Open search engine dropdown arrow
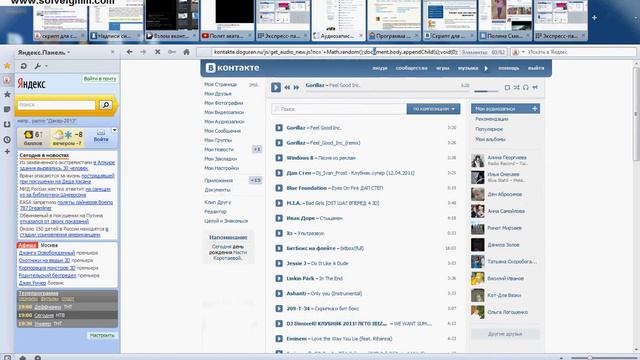 point(523,52)
